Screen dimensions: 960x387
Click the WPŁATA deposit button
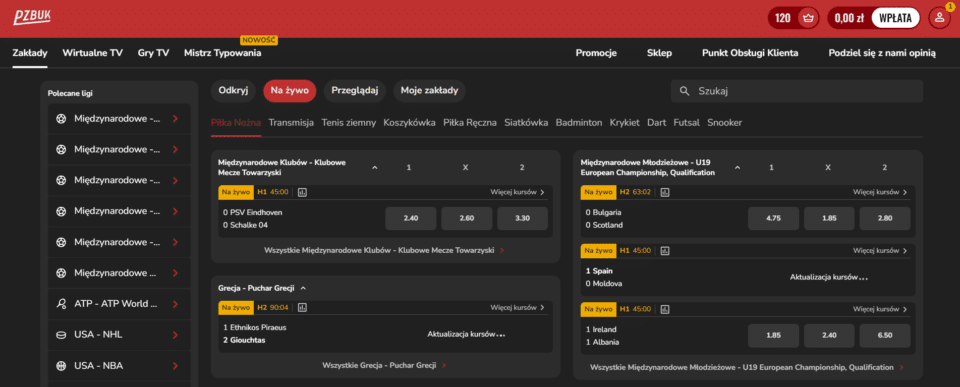(x=896, y=18)
